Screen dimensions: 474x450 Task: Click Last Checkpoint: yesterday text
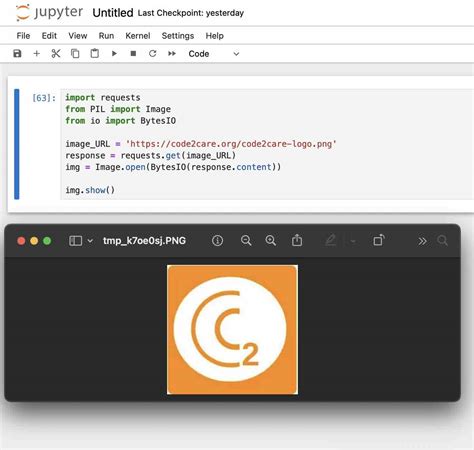(191, 13)
